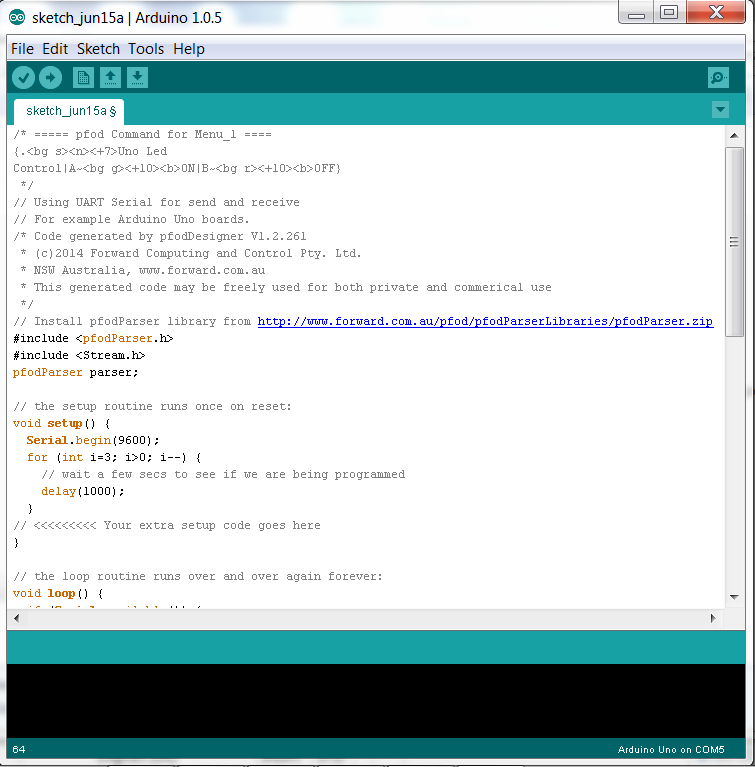Click the vertical scrollbar thumb

click(734, 242)
